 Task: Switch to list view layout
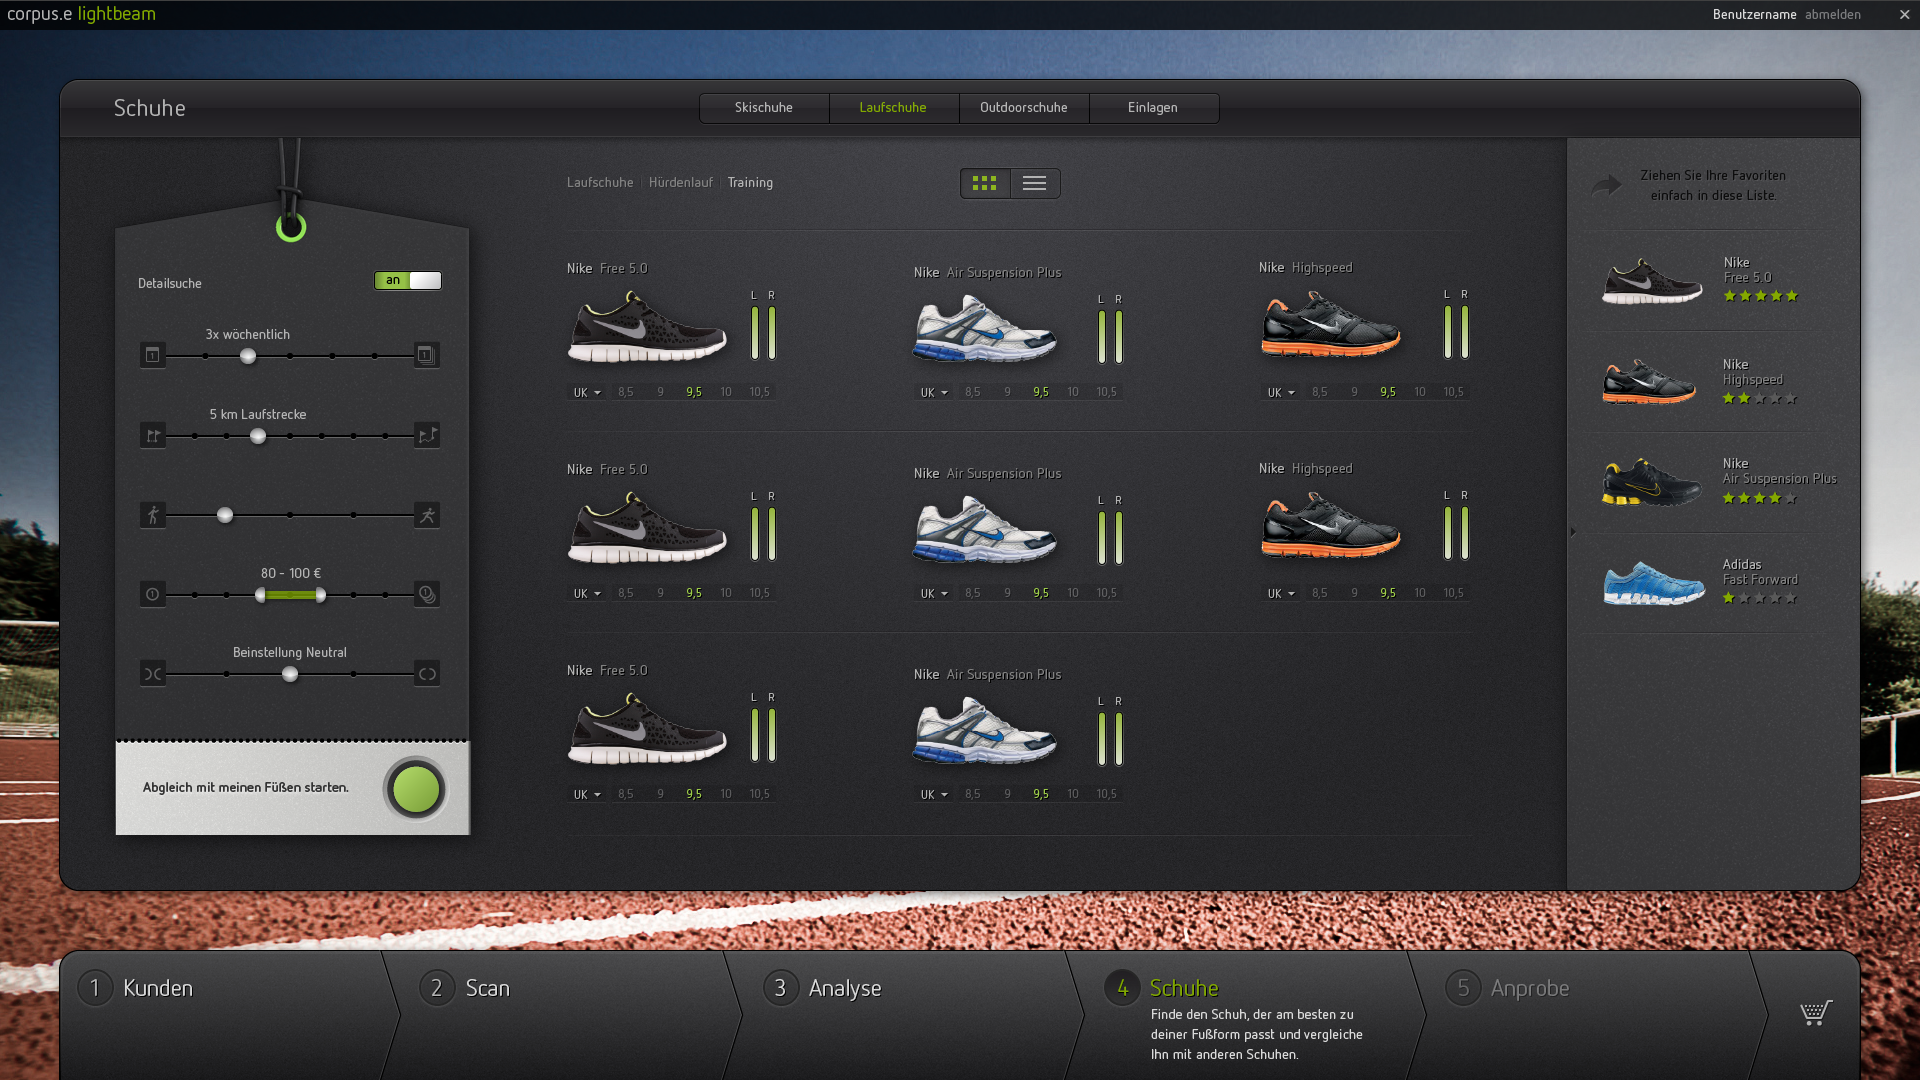pyautogui.click(x=1035, y=183)
